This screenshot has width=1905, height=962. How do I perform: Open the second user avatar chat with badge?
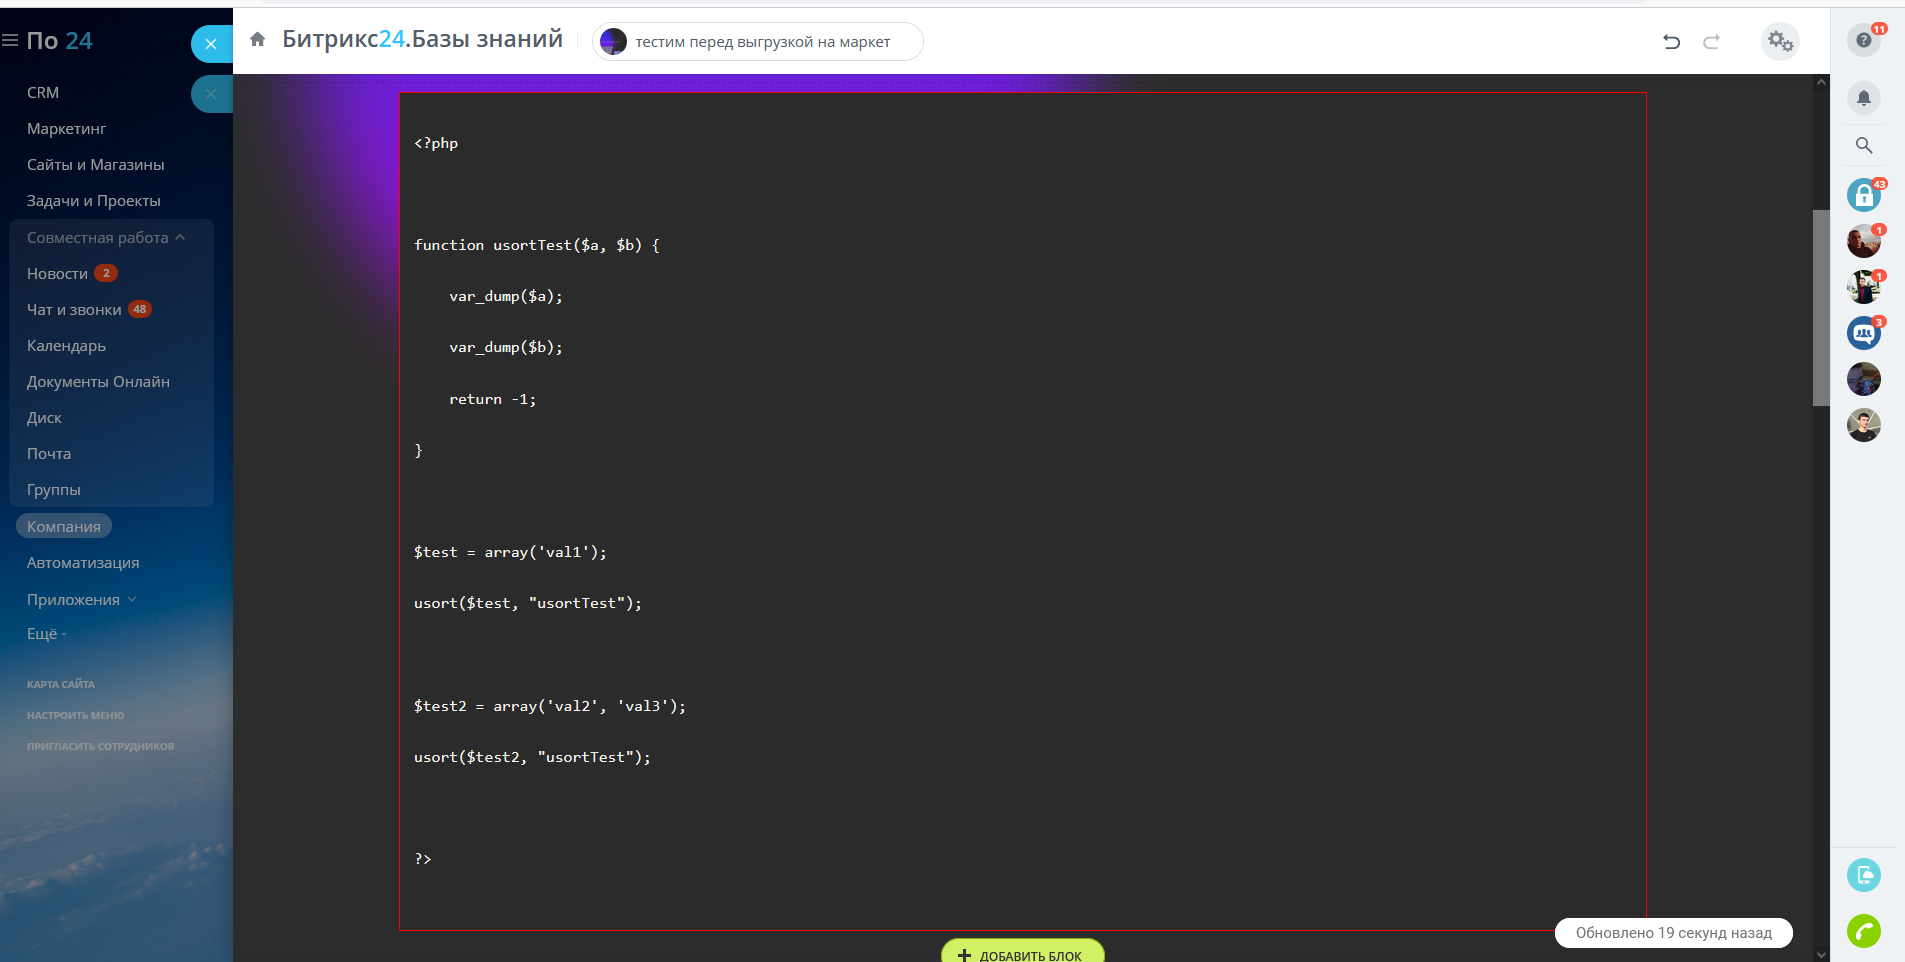click(x=1864, y=287)
